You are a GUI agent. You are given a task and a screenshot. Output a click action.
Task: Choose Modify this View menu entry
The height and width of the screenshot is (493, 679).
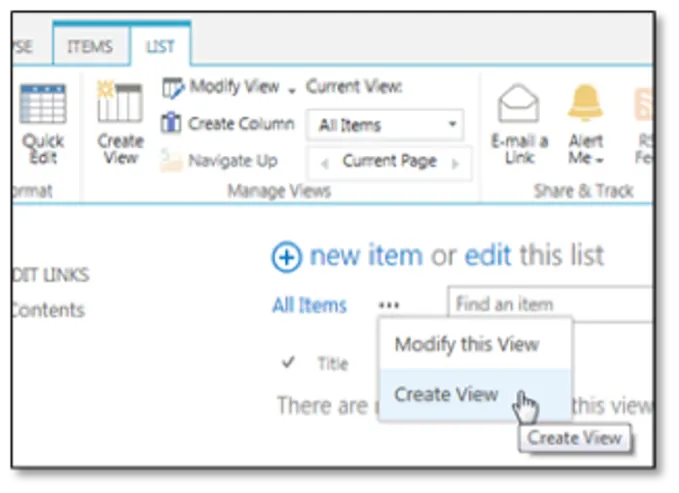click(475, 345)
